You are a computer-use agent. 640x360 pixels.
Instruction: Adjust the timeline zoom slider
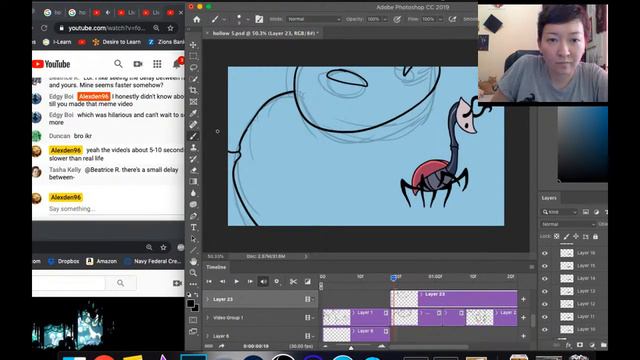[351, 347]
